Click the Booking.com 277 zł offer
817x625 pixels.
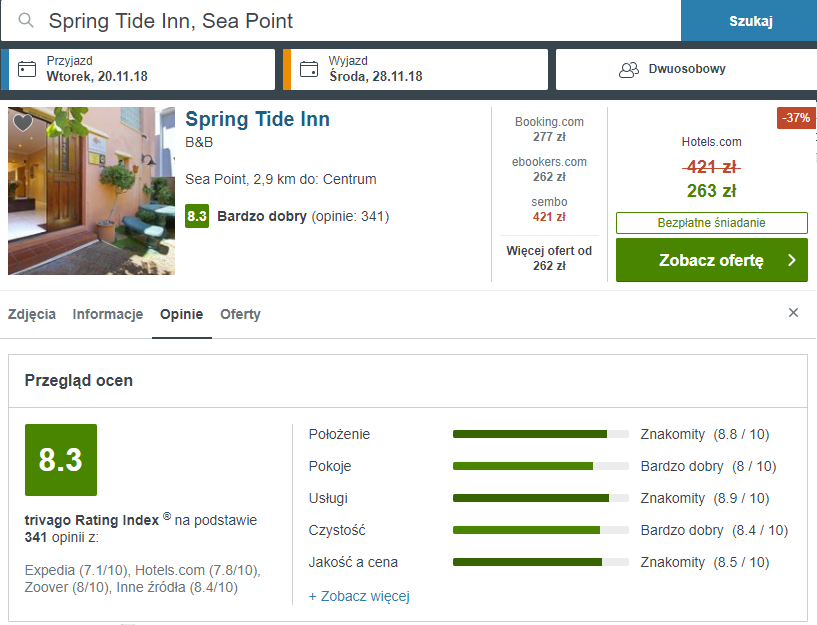tap(549, 129)
